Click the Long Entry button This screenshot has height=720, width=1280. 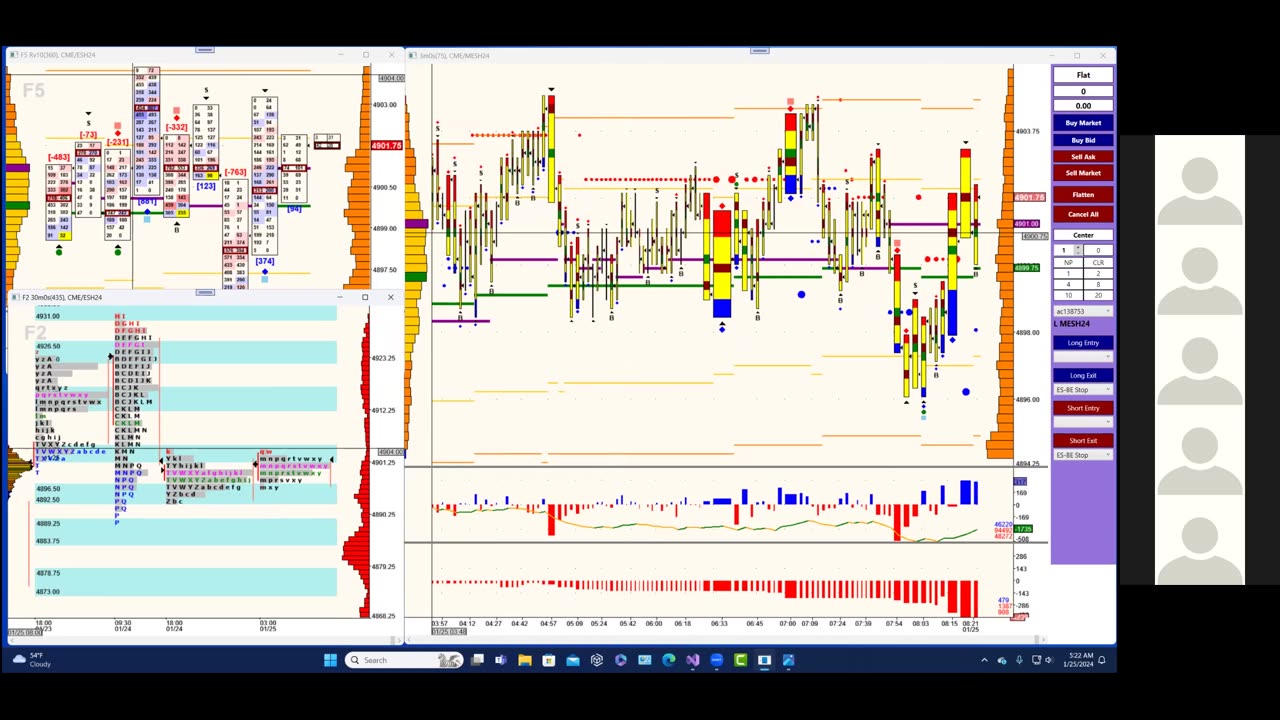1083,343
